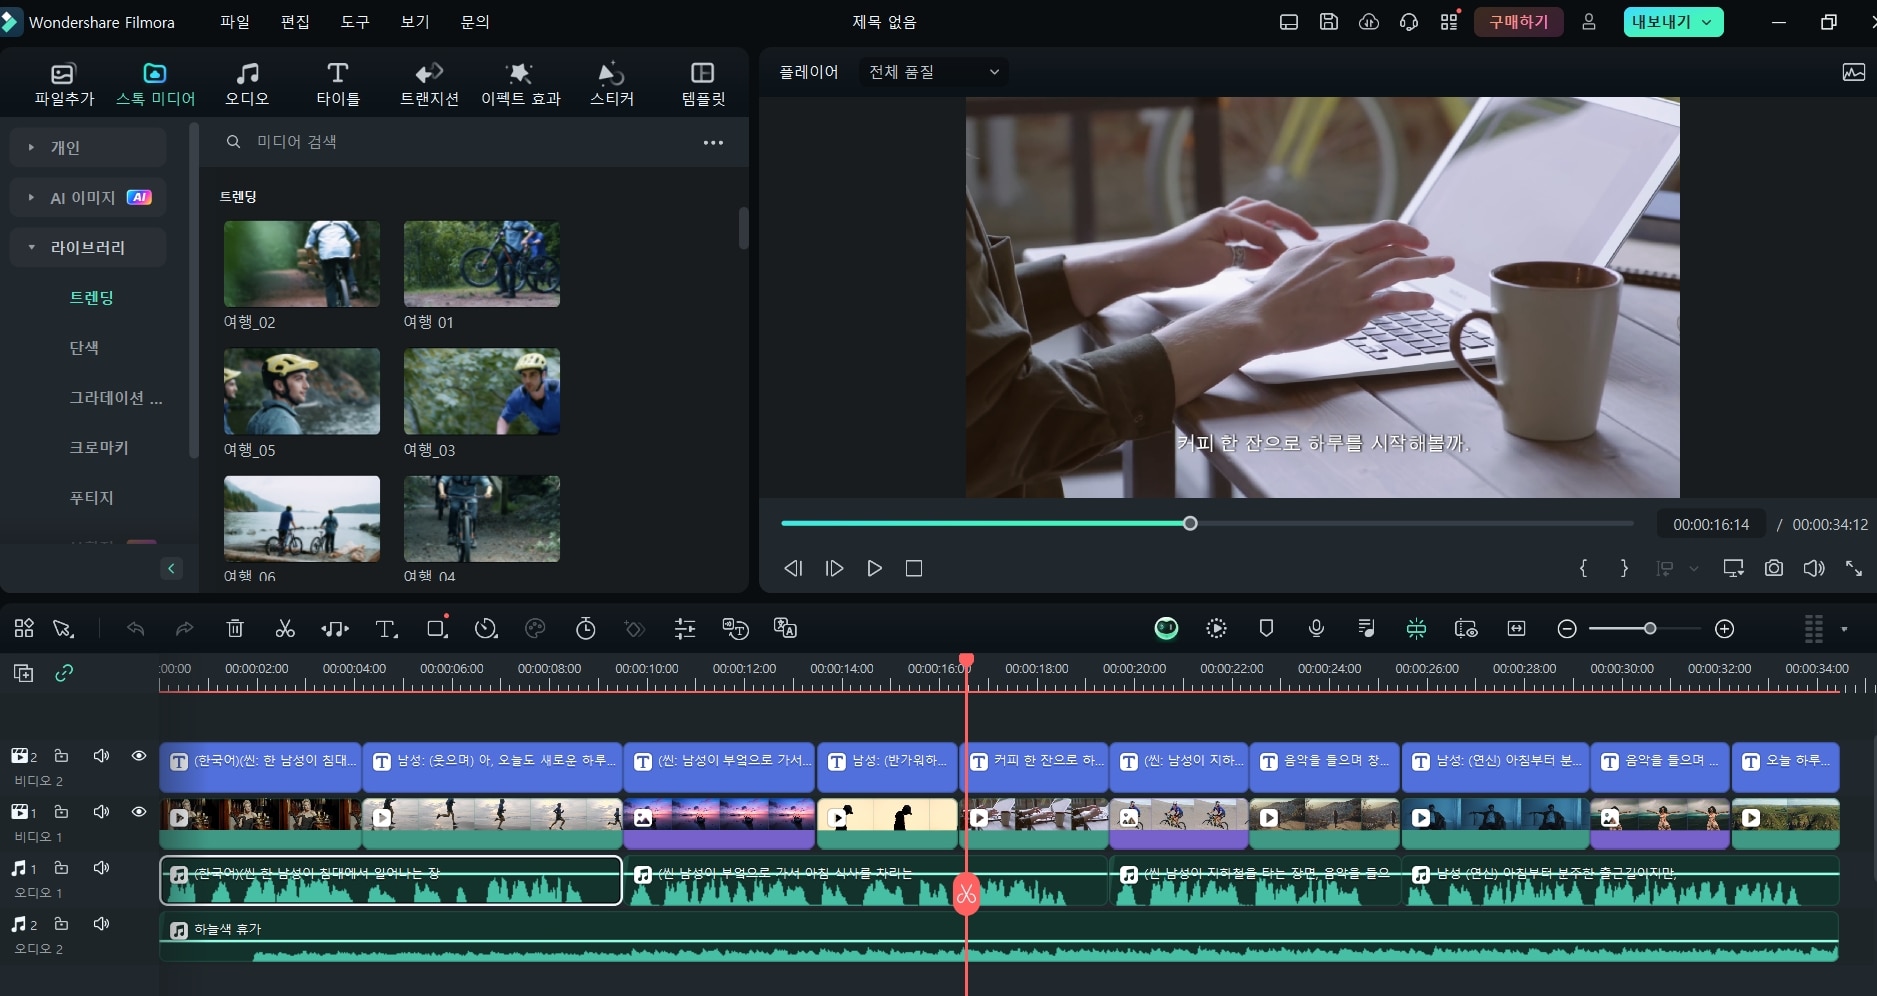
Task: Play the preview video
Action: (874, 568)
